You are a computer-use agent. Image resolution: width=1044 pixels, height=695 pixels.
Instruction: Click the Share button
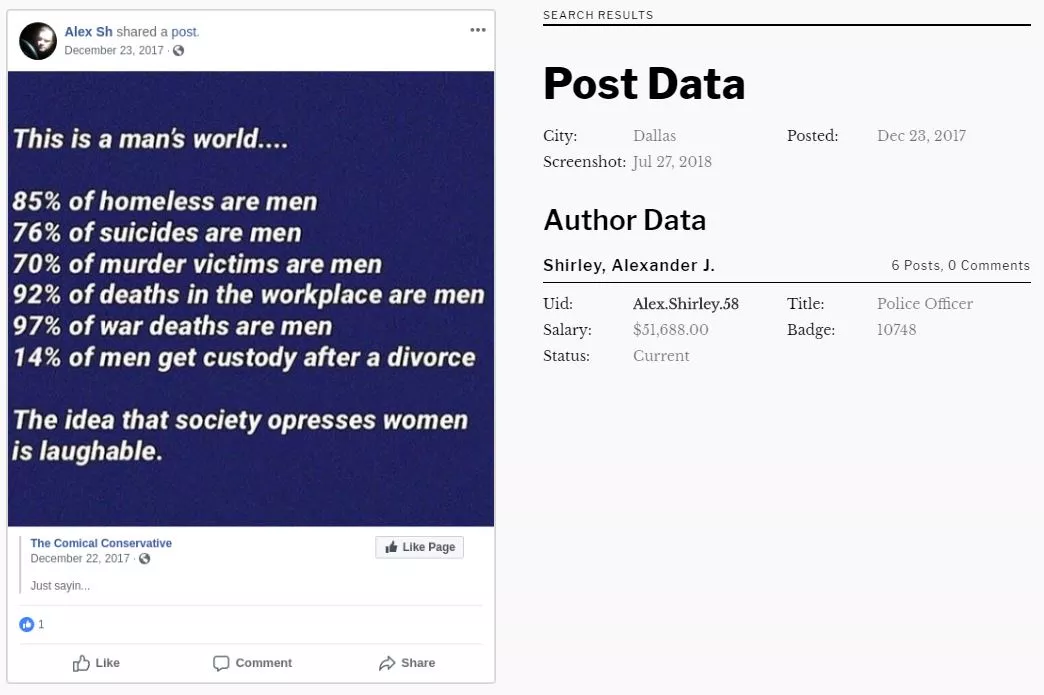point(407,663)
